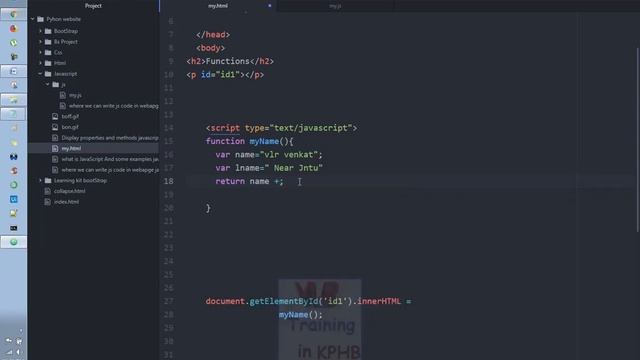Click the closing brace of the function
640x360 pixels.
[x=208, y=208]
